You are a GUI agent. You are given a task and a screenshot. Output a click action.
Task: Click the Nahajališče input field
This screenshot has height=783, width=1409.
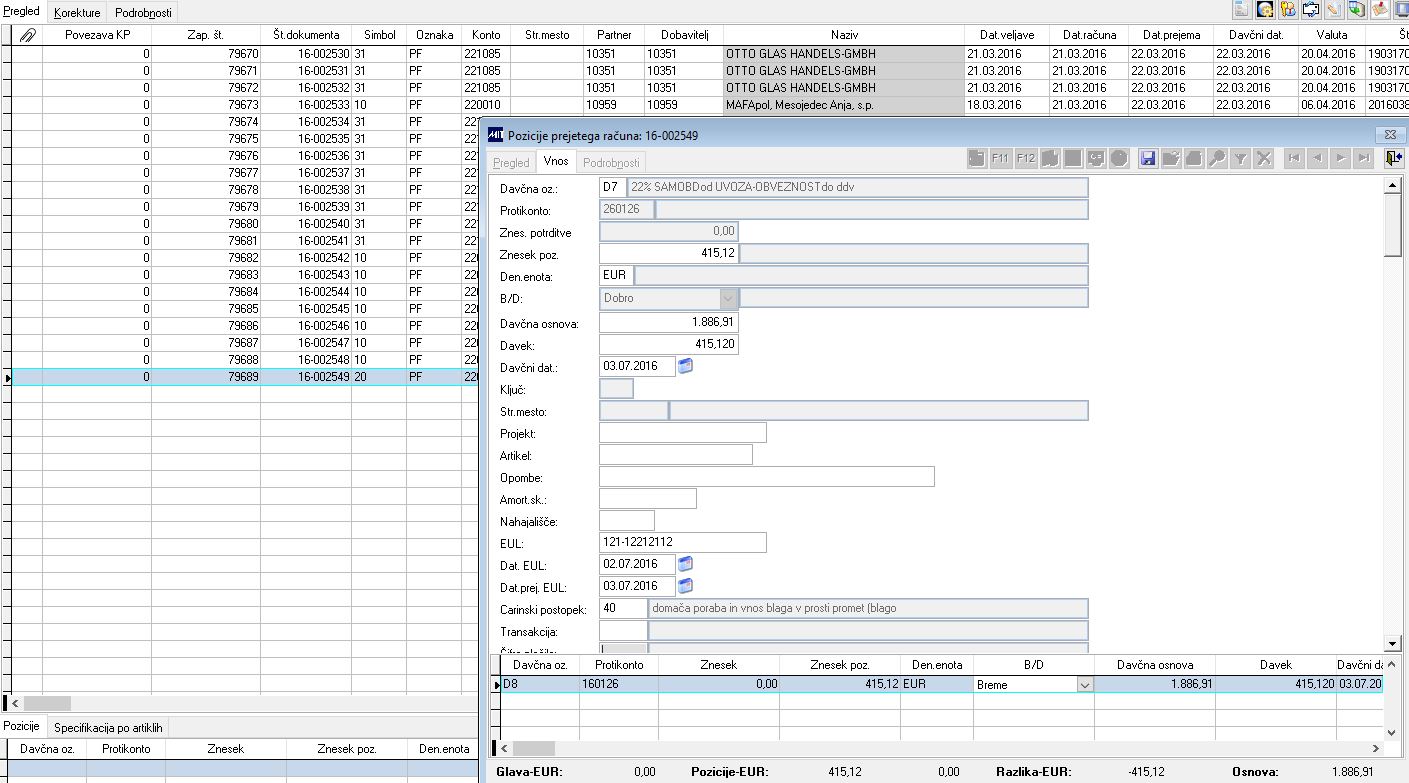point(626,520)
